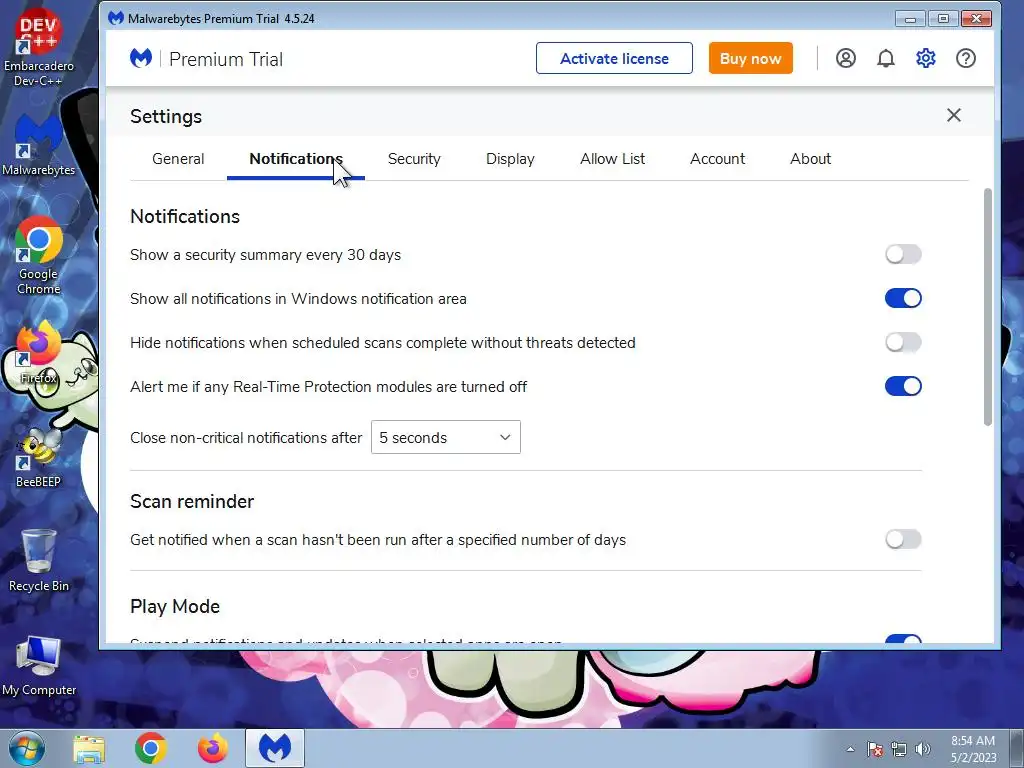Click the Buy now button
Viewport: 1024px width, 768px height.
[750, 59]
